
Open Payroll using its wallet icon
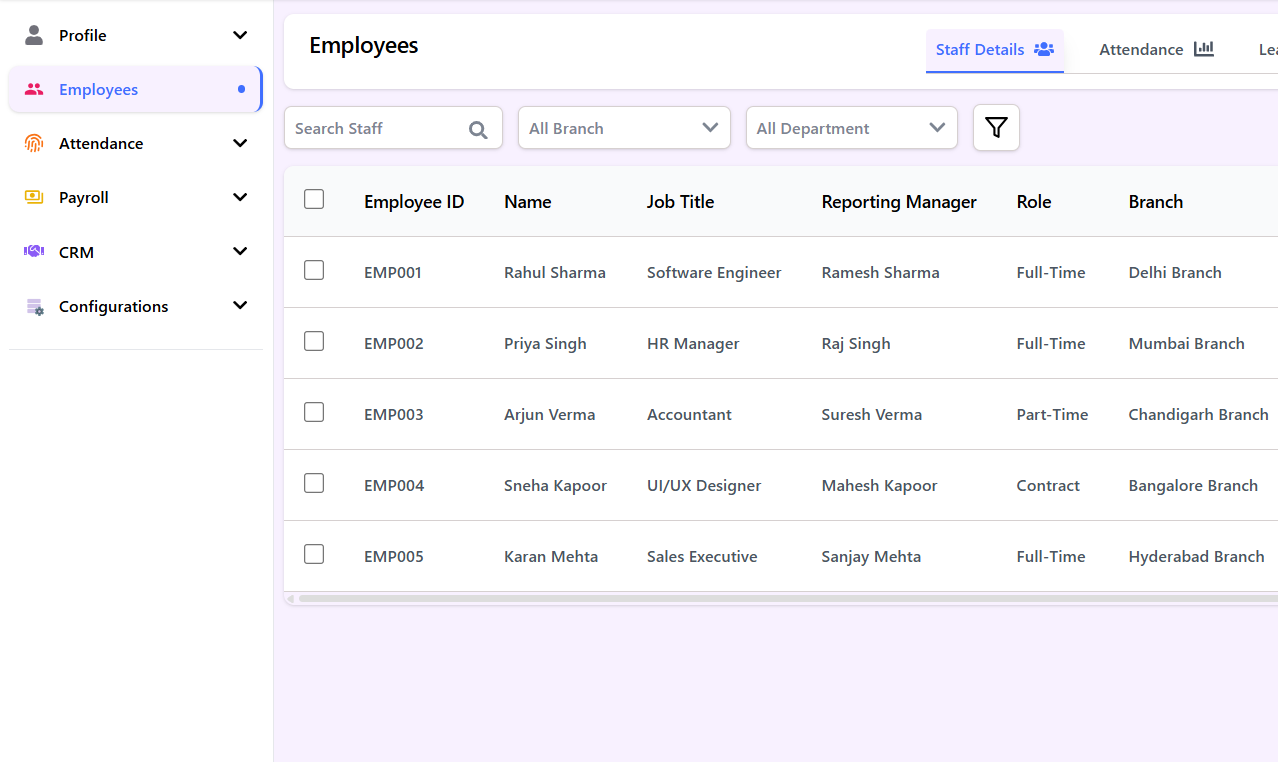pyautogui.click(x=33, y=197)
